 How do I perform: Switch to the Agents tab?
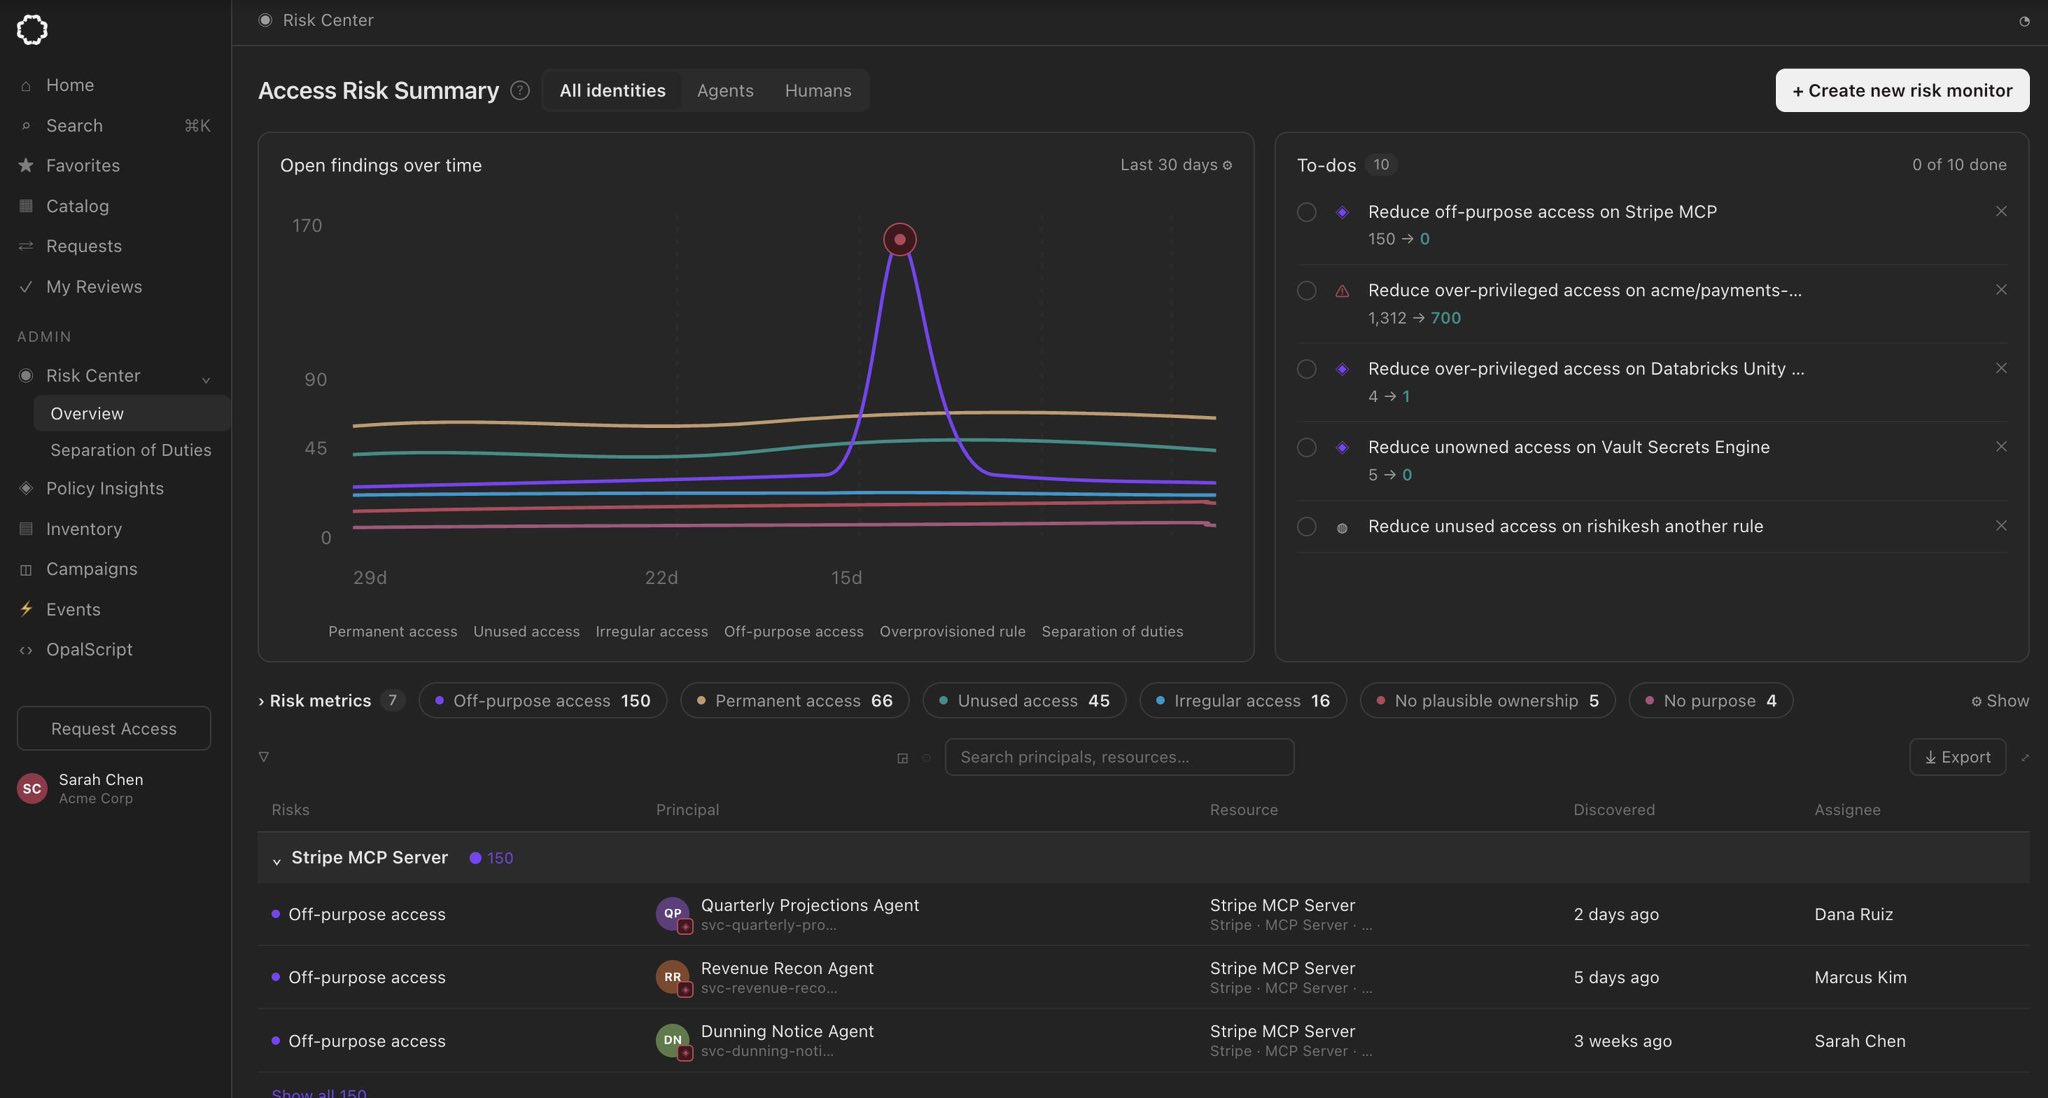click(725, 90)
